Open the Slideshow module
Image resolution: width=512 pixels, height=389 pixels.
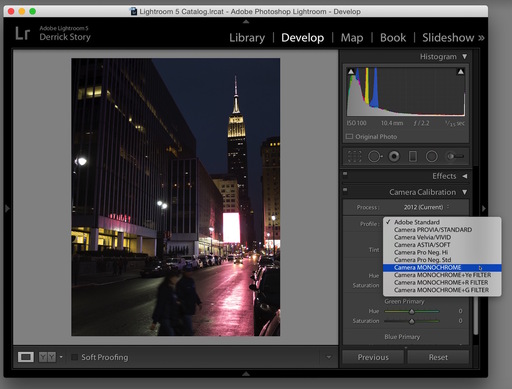(x=448, y=38)
